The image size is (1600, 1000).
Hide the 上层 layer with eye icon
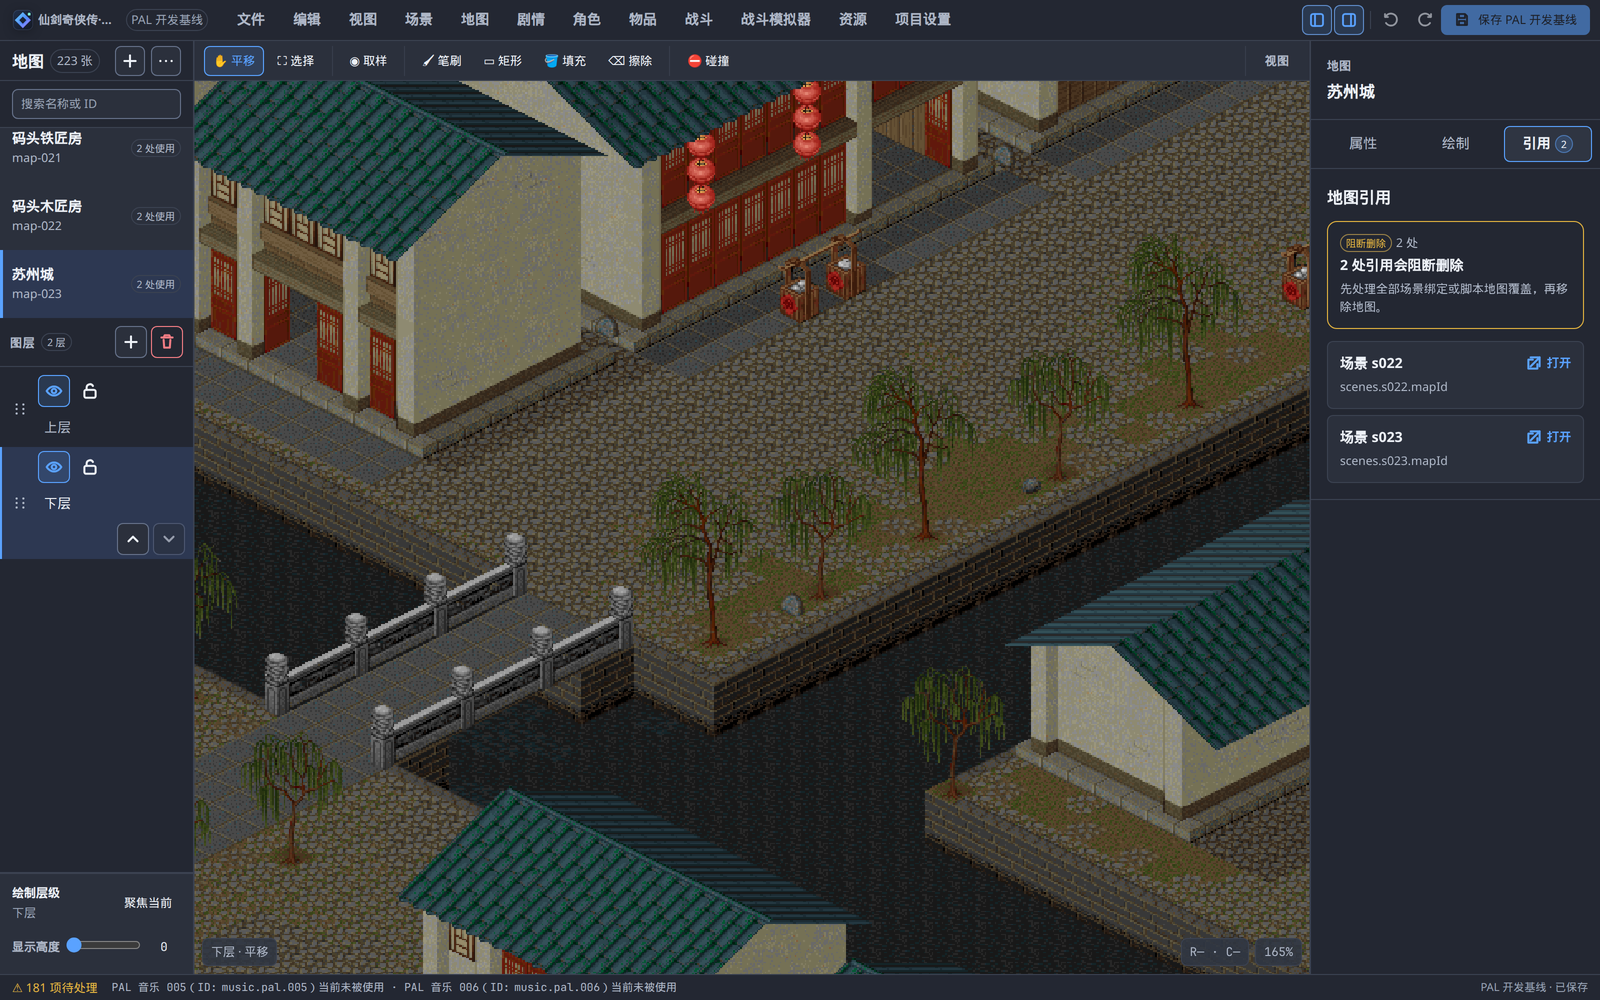tap(54, 391)
